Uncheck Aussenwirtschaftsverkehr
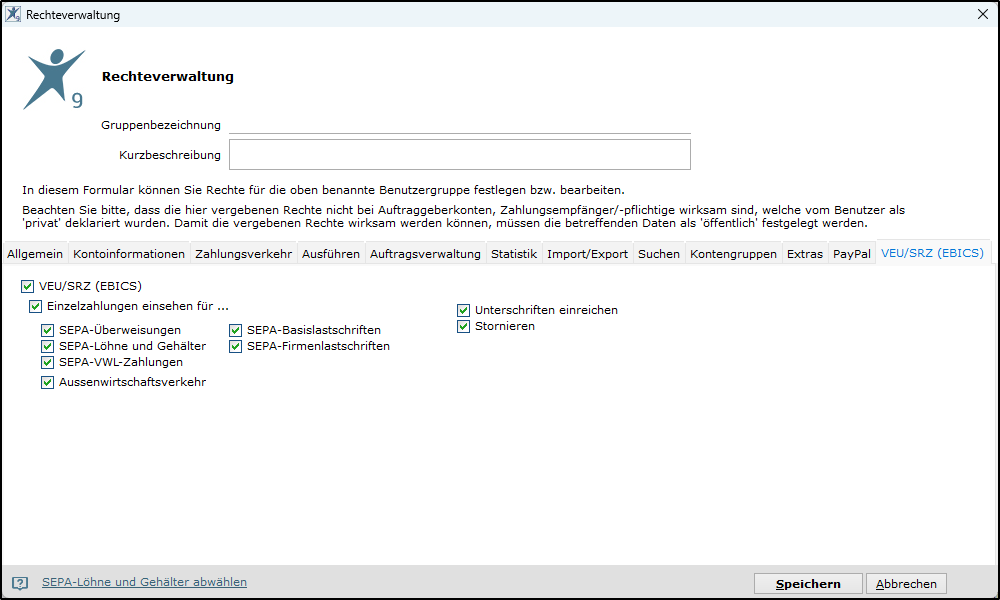 tap(47, 383)
